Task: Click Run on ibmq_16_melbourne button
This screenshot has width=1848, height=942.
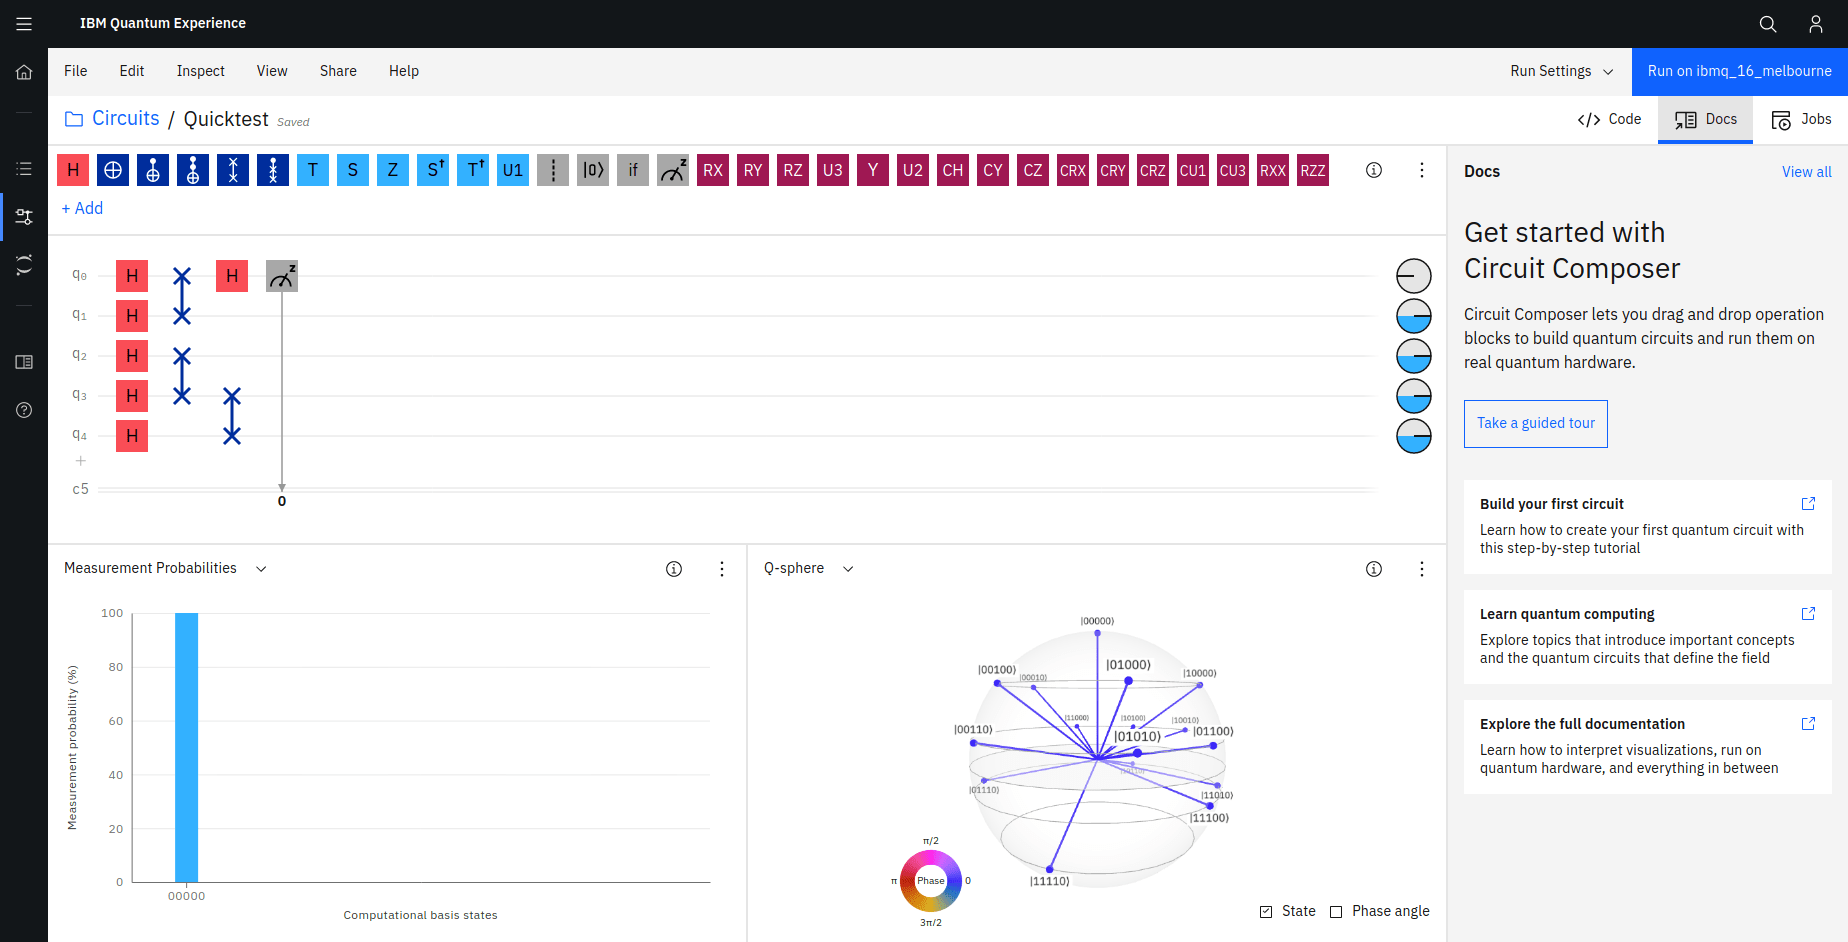Action: (1739, 71)
